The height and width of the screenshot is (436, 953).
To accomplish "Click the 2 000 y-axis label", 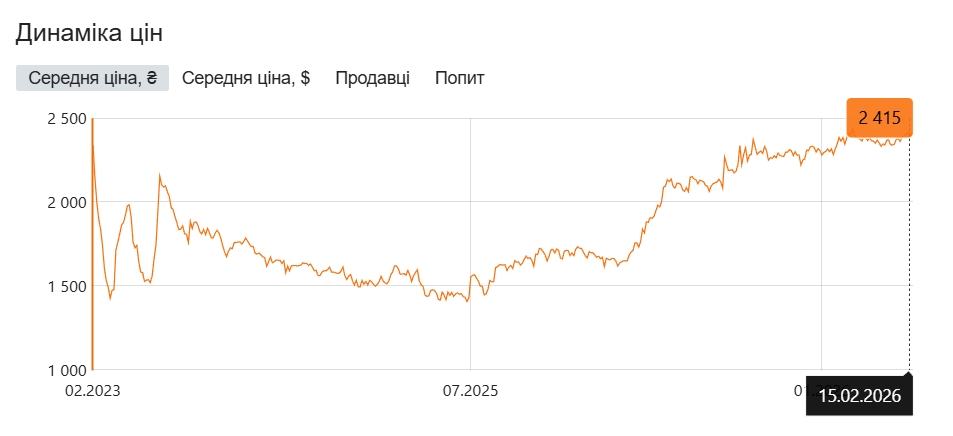I will click(66, 203).
